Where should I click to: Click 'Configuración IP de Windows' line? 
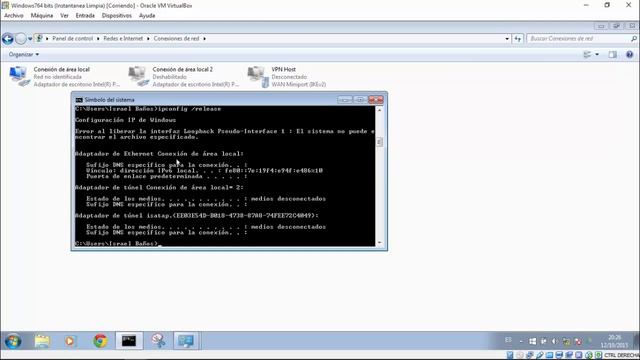[125, 120]
